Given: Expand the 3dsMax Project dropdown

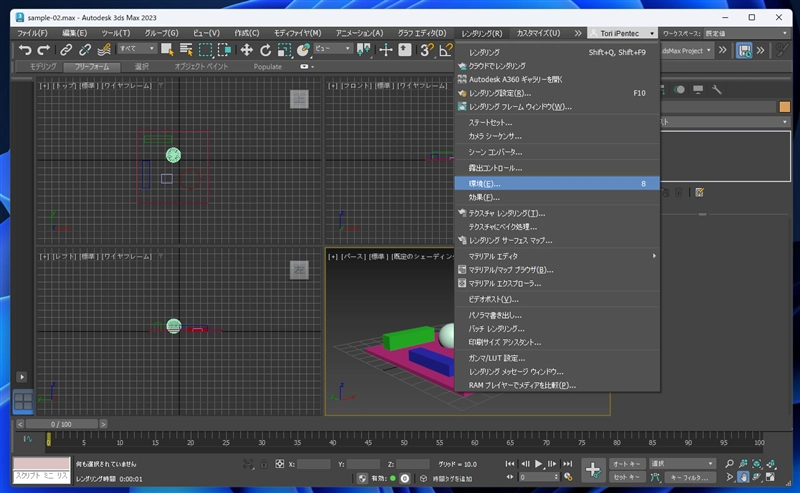Looking at the screenshot, I should tap(686, 51).
